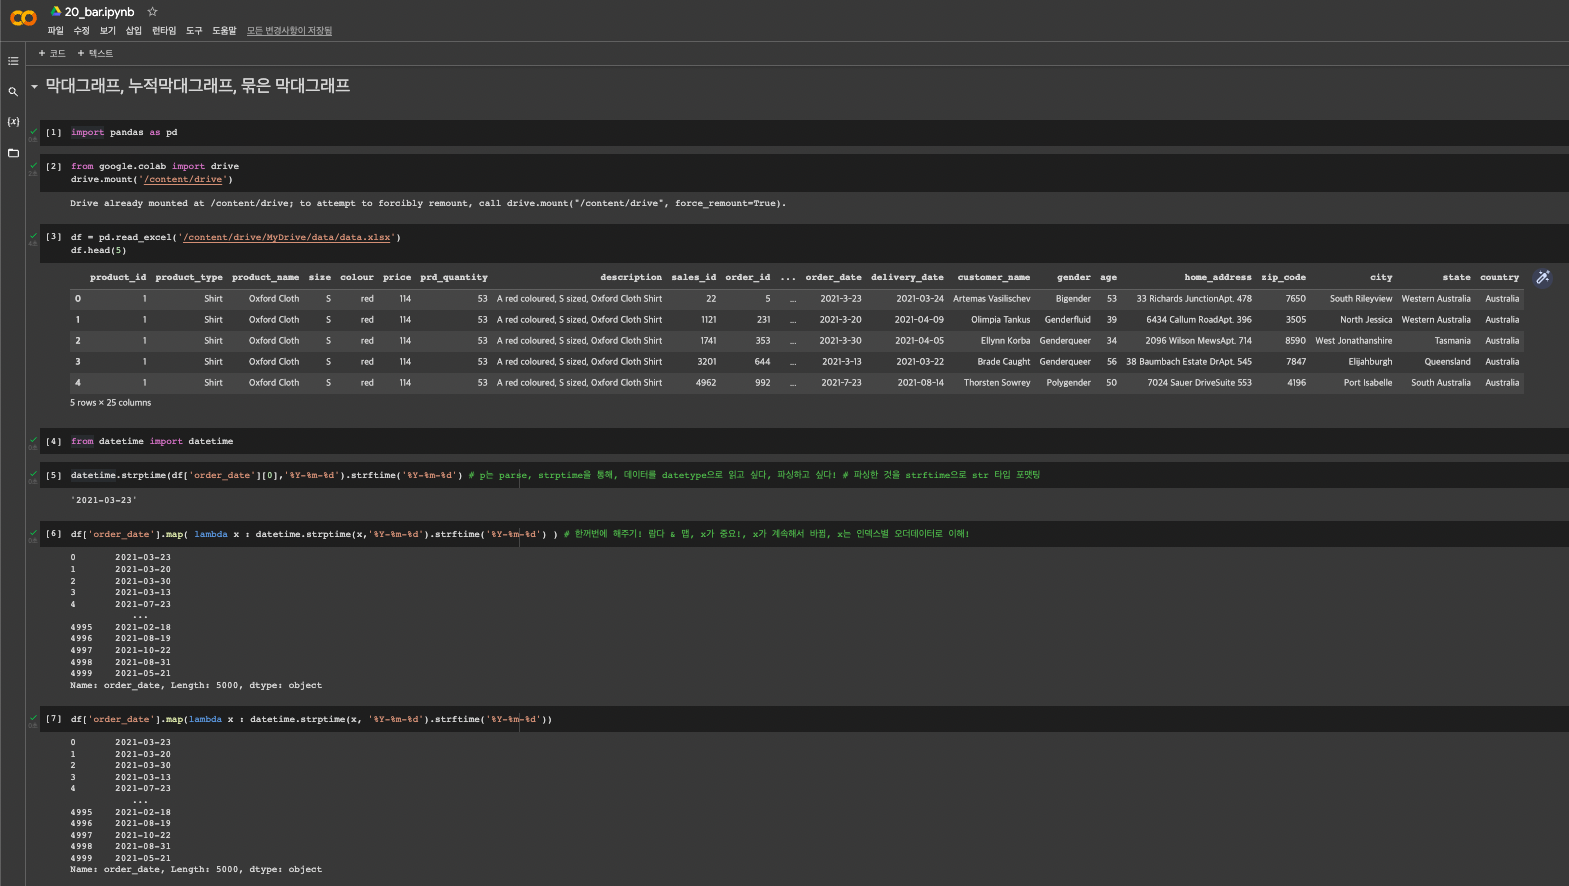This screenshot has height=886, width=1569.
Task: Click the Colab logo icon
Action: pyautogui.click(x=23, y=18)
